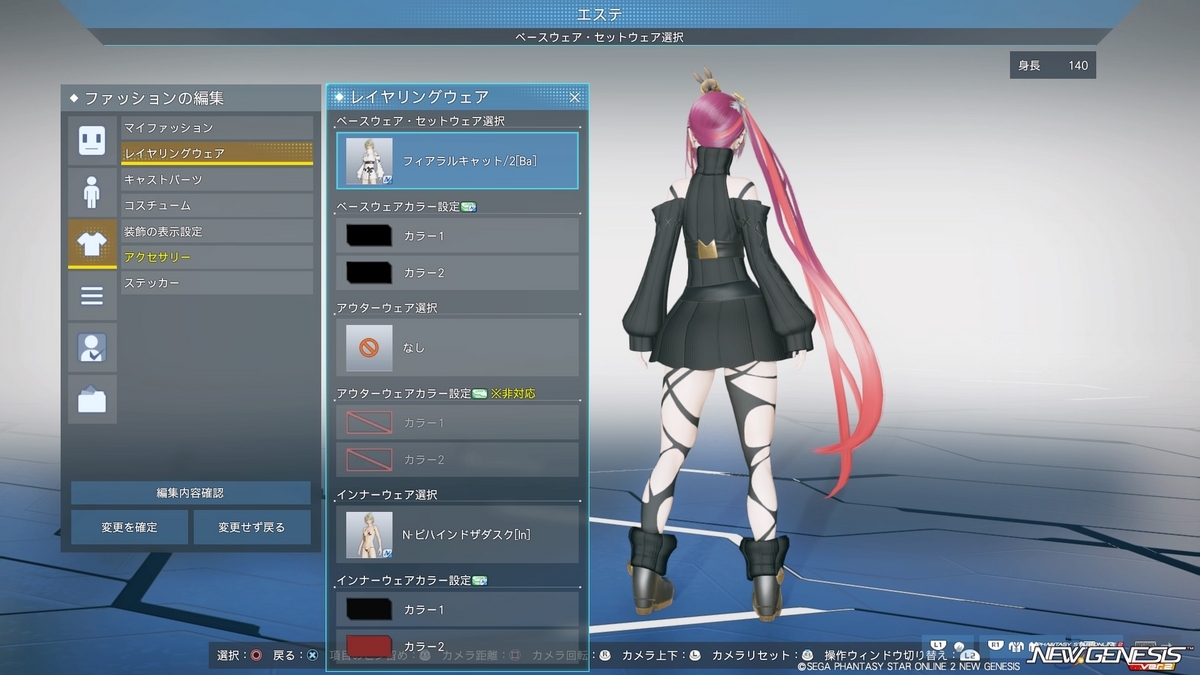Click the アウターウェア選択 section label

(387, 308)
